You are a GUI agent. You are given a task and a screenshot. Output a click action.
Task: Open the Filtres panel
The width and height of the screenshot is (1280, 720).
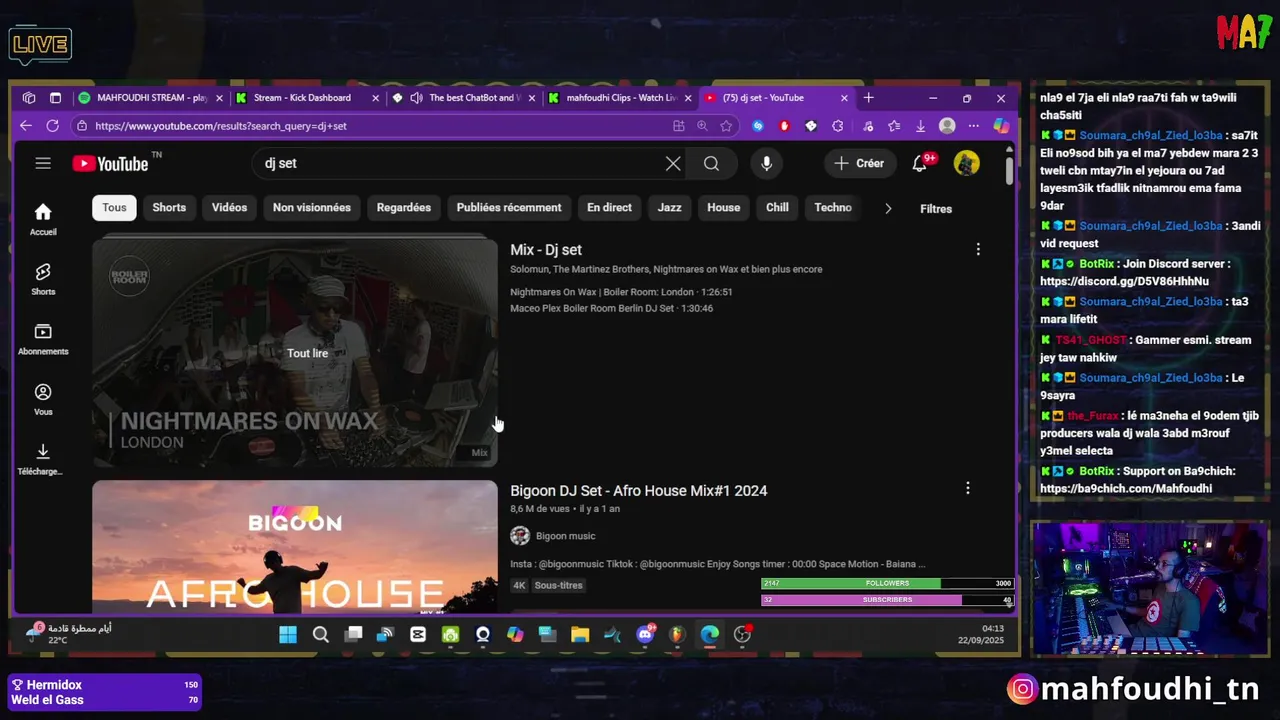point(936,208)
